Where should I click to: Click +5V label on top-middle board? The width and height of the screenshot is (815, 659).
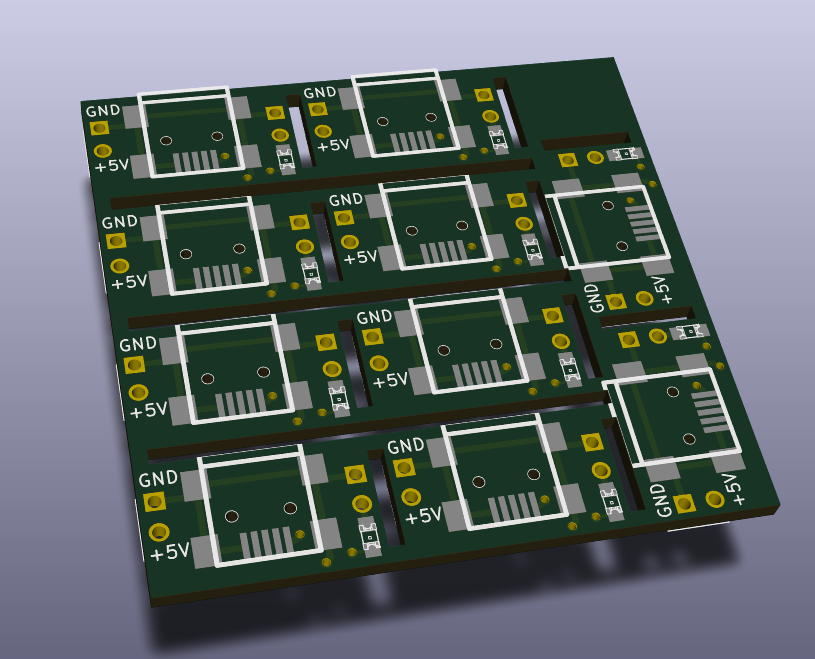click(333, 144)
